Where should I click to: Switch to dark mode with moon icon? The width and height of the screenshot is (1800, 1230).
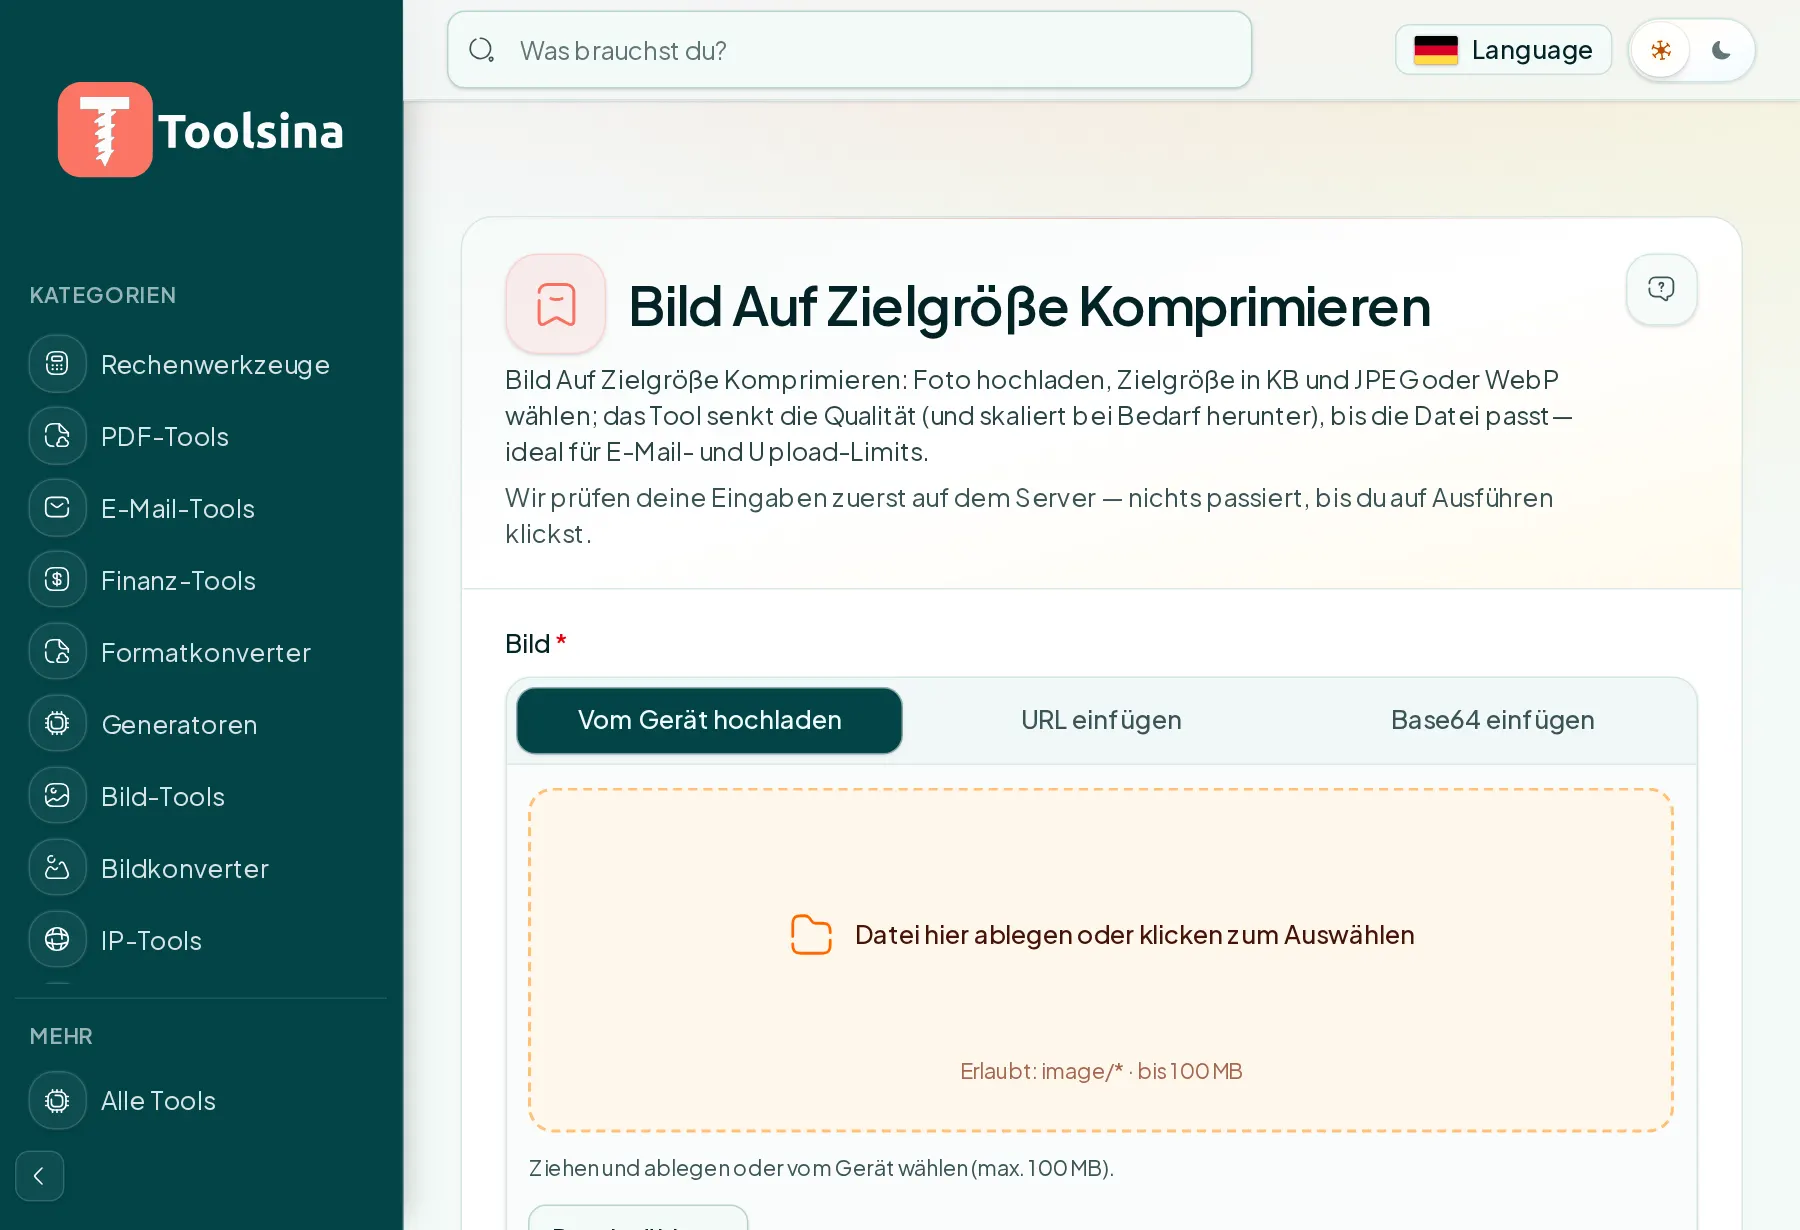(1721, 50)
